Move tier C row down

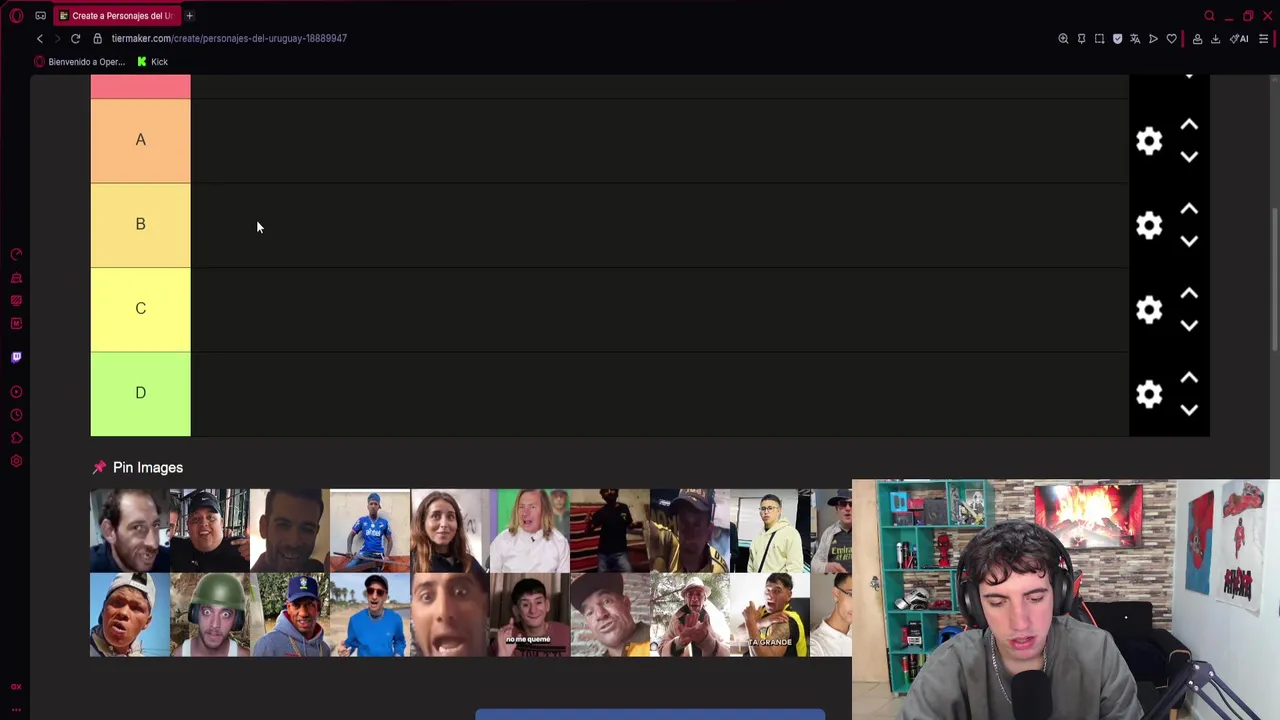(1189, 325)
